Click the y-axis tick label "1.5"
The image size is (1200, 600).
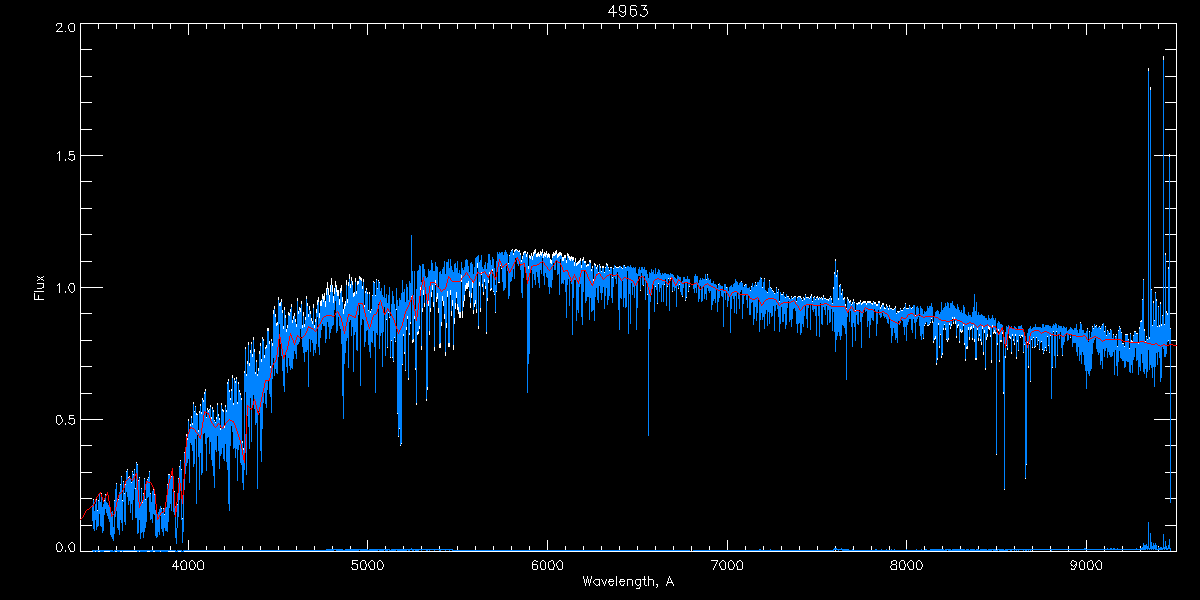pyautogui.click(x=65, y=157)
